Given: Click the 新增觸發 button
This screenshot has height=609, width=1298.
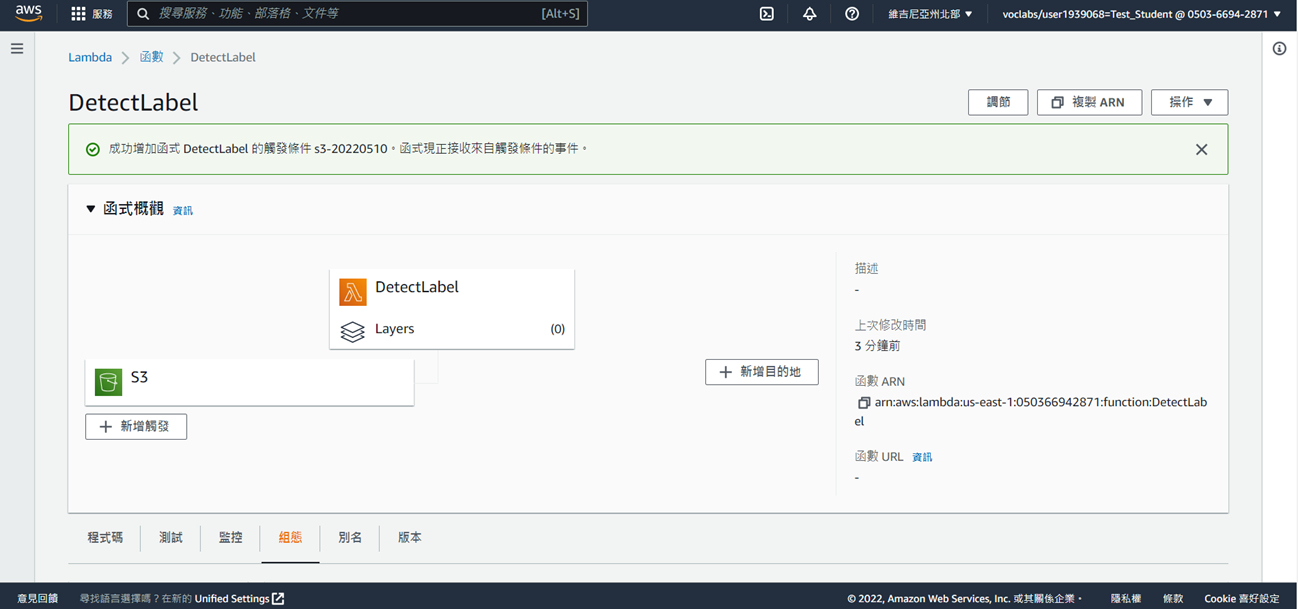Looking at the screenshot, I should point(136,426).
